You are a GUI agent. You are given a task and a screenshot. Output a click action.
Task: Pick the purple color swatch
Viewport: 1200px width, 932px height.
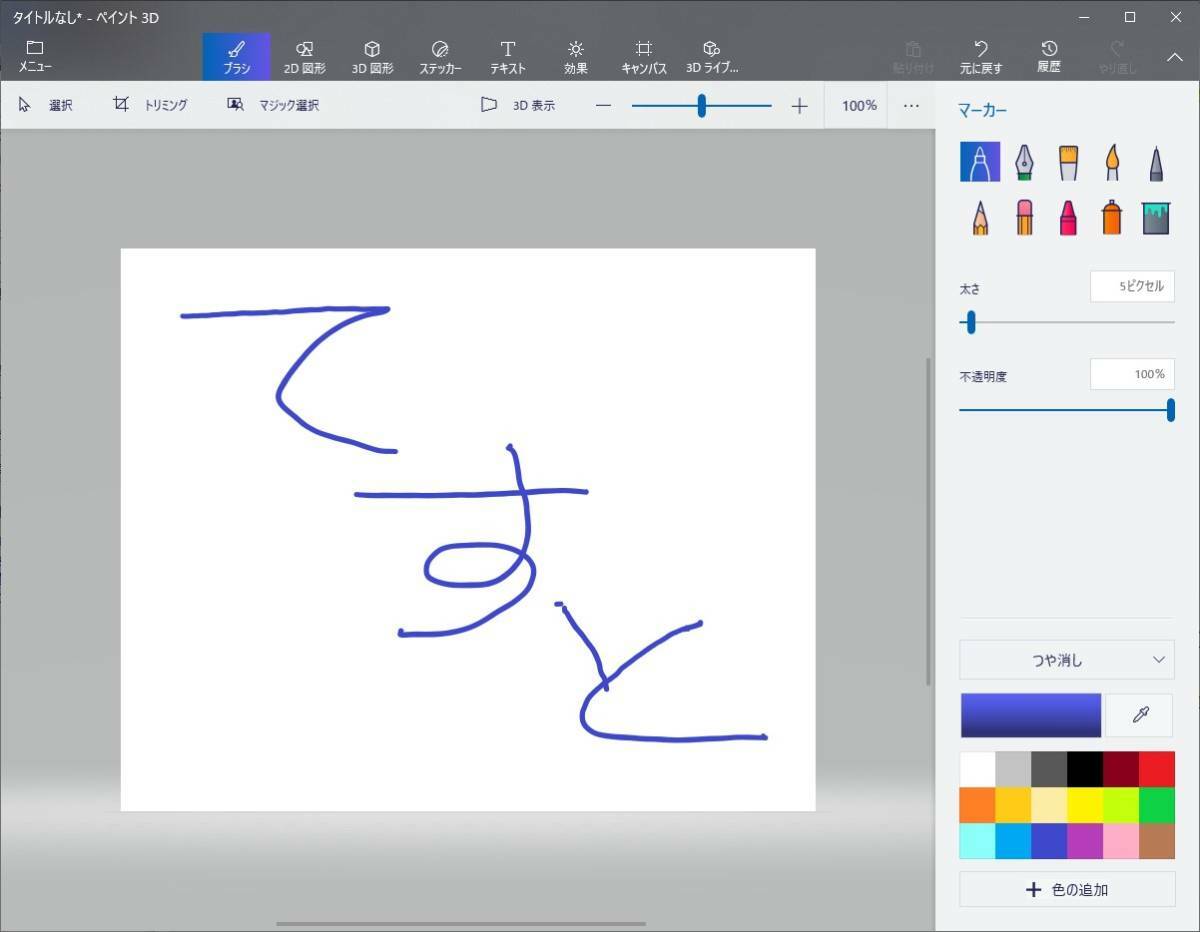[1085, 841]
